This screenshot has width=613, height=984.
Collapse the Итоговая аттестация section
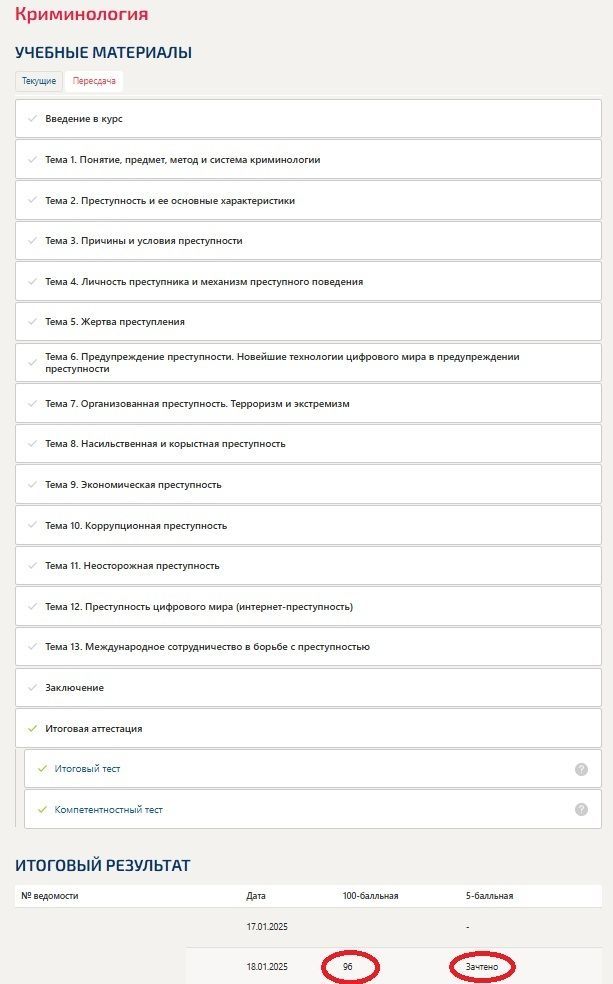click(308, 729)
